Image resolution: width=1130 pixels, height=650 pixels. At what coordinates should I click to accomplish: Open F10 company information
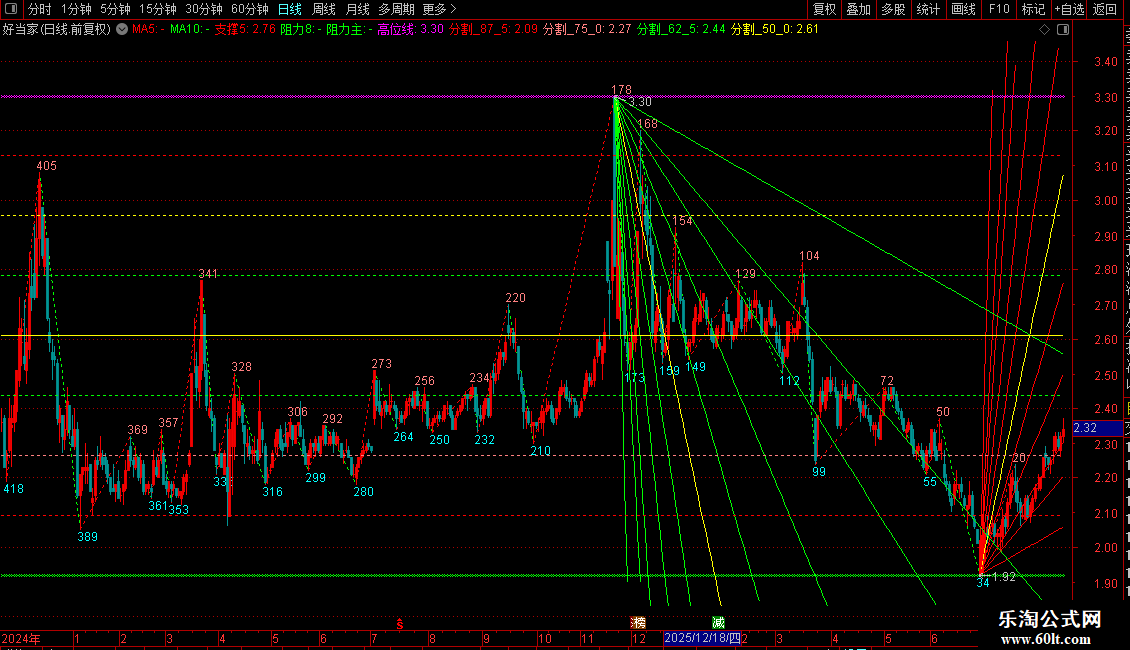click(999, 9)
